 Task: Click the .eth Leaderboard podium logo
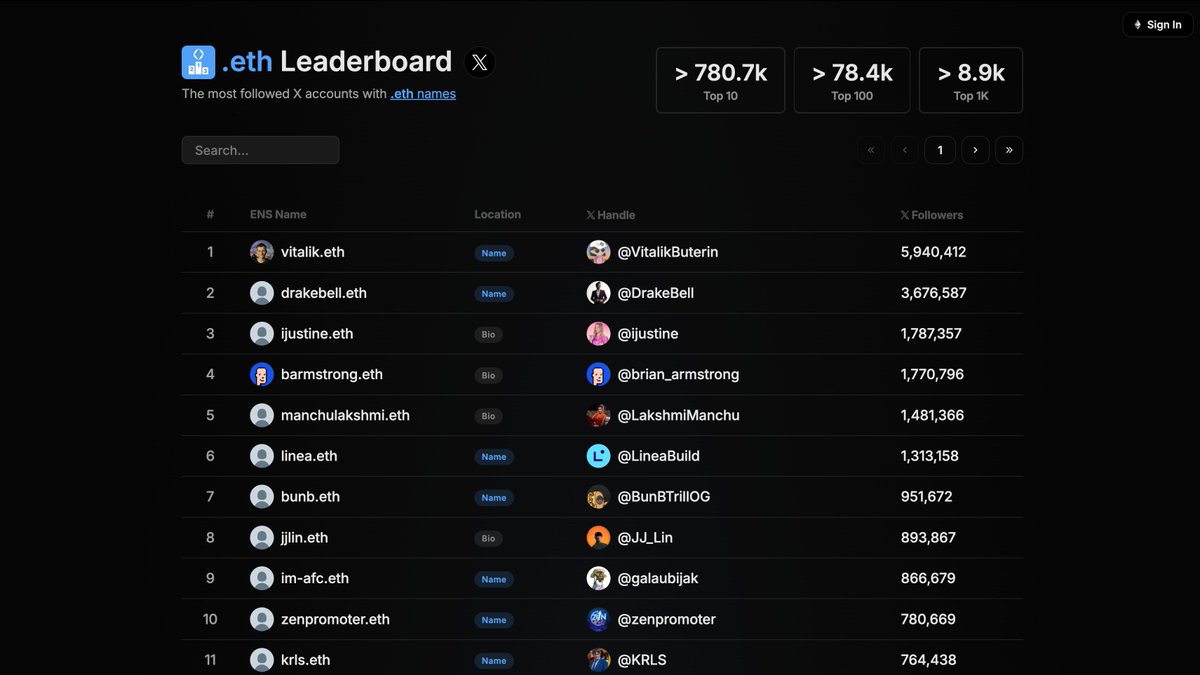(198, 62)
